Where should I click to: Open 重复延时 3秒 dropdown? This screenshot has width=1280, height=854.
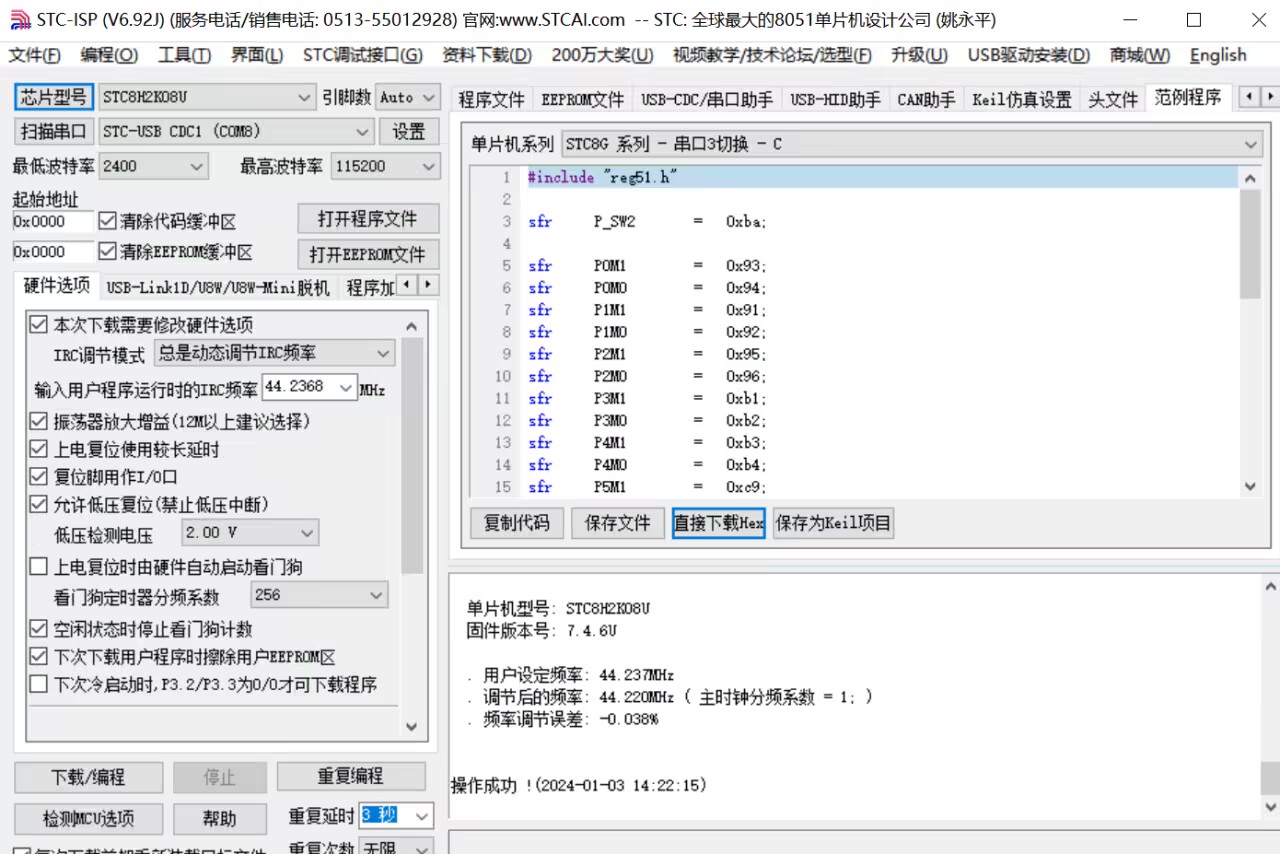pos(422,816)
